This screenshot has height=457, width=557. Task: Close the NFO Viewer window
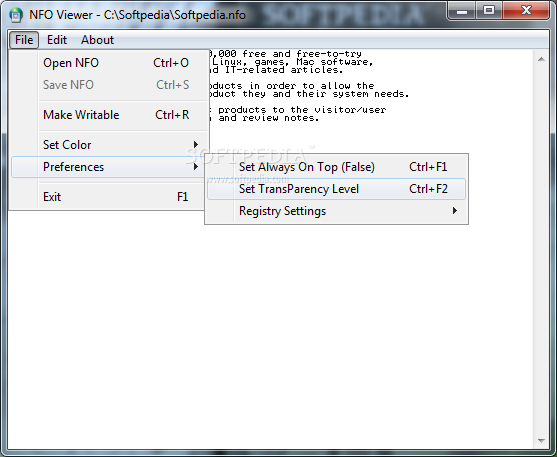[x=526, y=11]
